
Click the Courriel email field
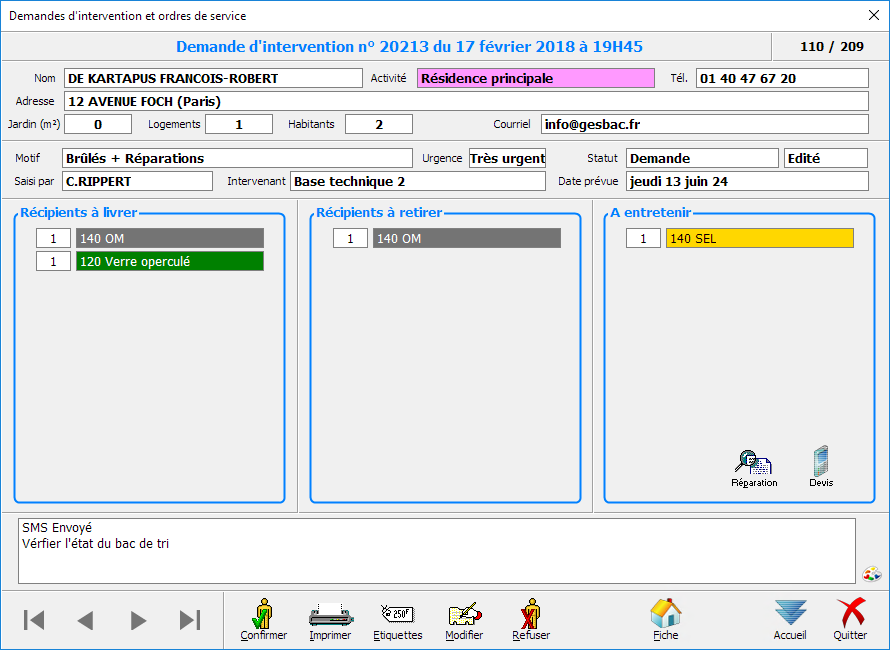(x=704, y=124)
